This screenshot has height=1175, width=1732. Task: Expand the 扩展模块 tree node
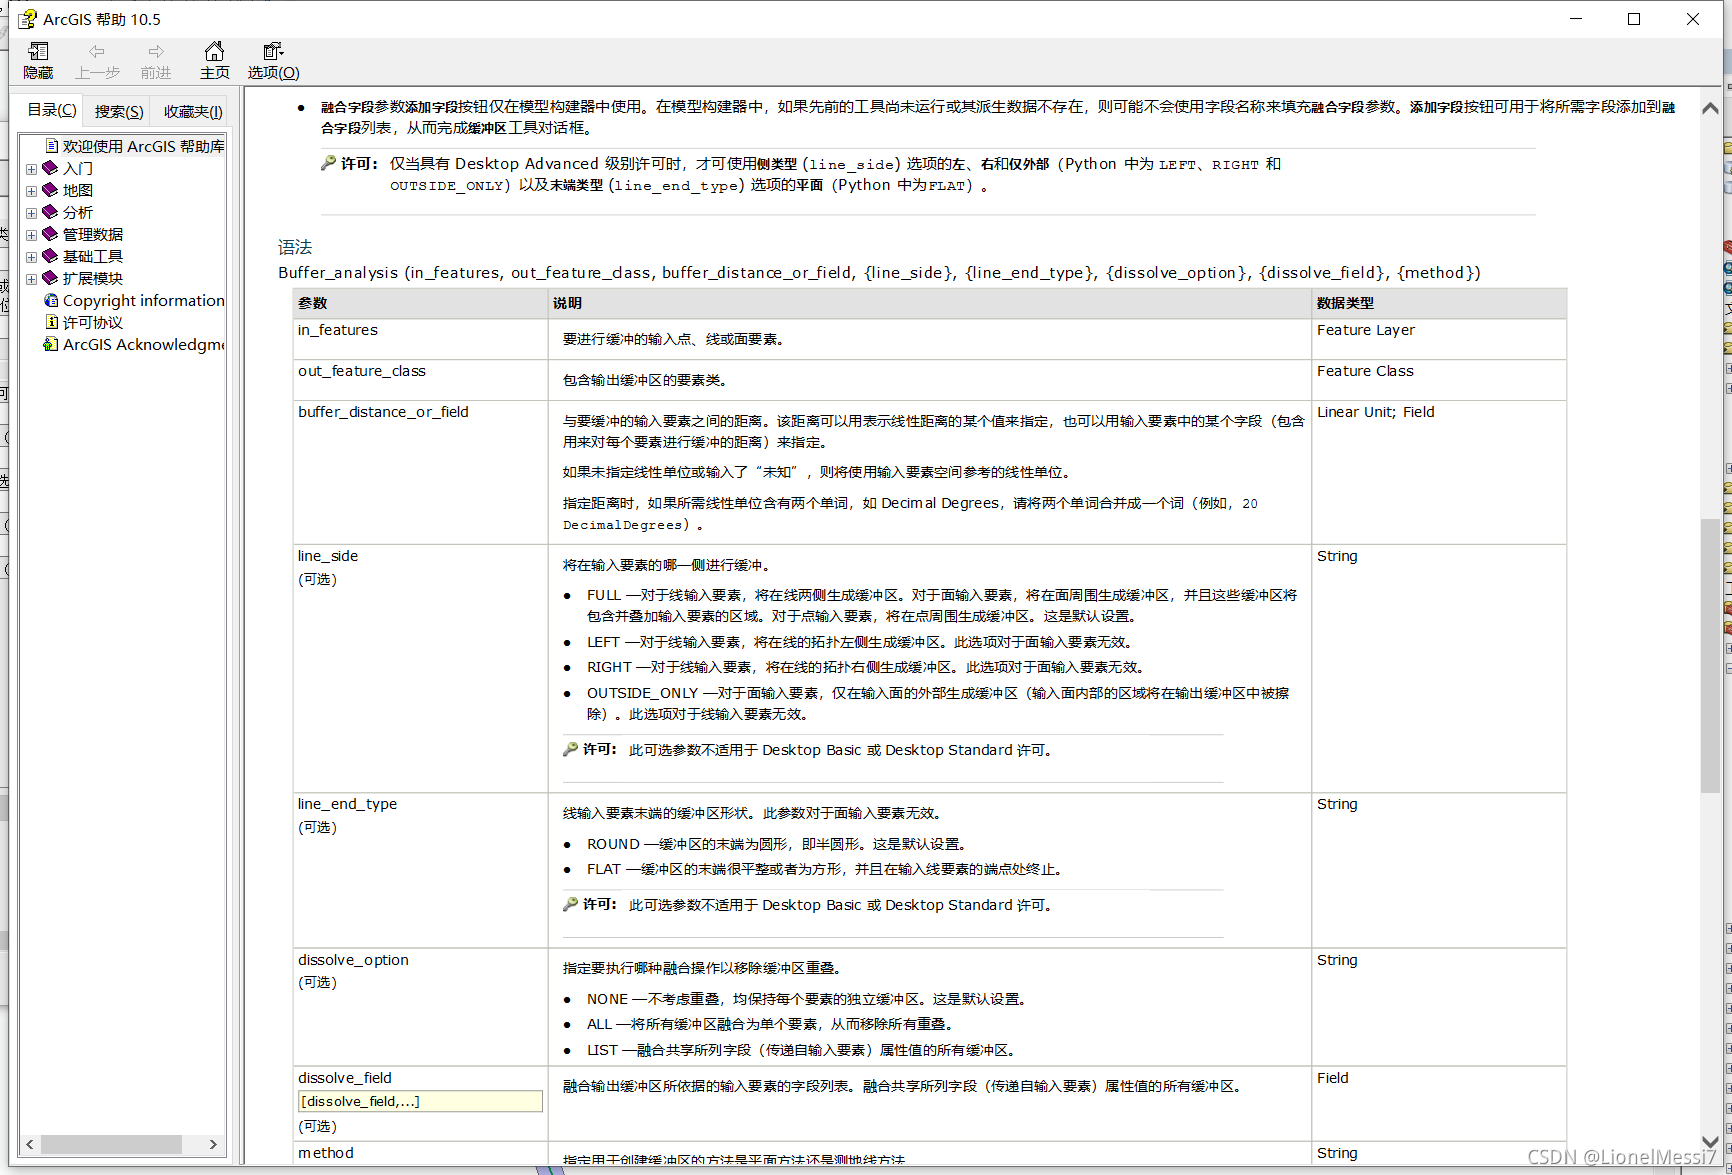tap(31, 279)
